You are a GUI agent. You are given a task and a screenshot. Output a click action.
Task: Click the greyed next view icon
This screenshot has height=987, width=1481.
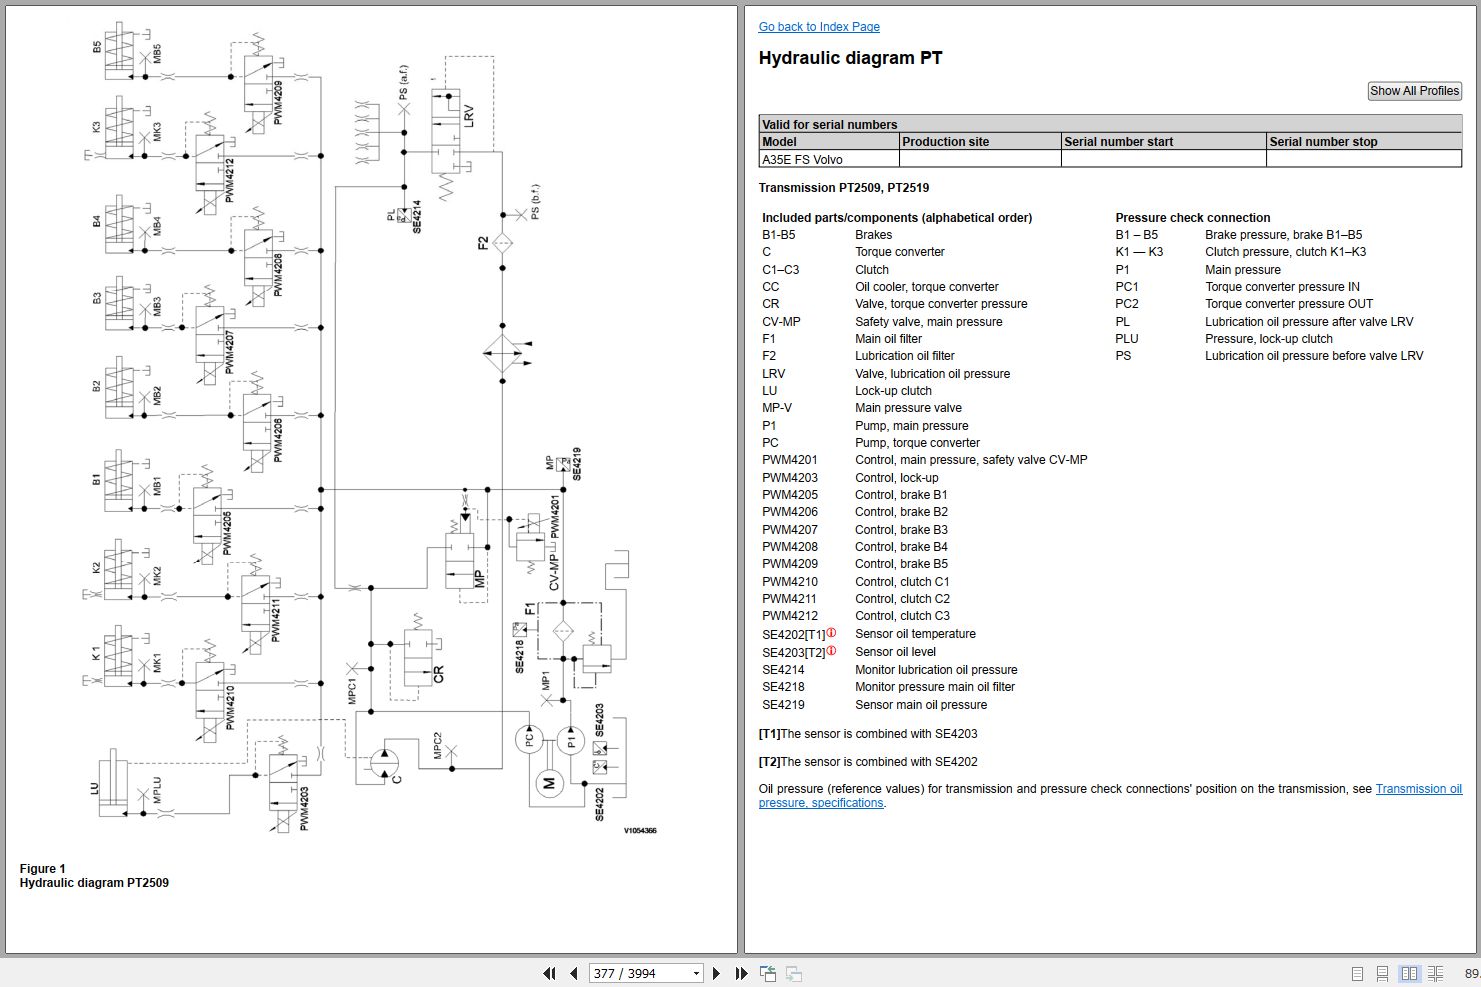(x=793, y=973)
